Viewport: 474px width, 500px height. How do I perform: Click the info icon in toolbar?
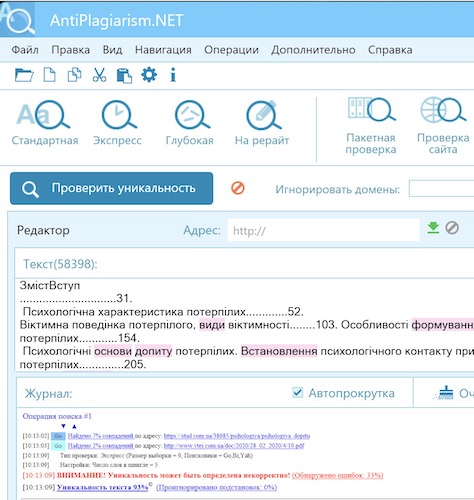173,75
